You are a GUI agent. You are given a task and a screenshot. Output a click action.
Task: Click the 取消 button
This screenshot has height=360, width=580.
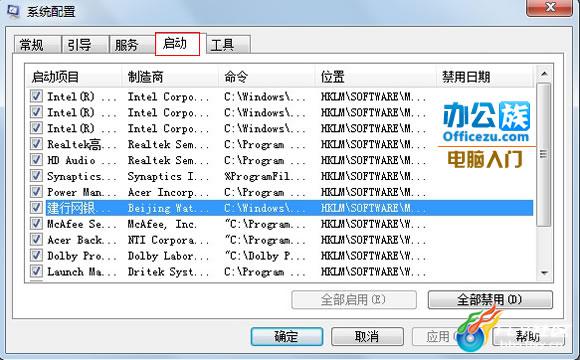(x=367, y=336)
